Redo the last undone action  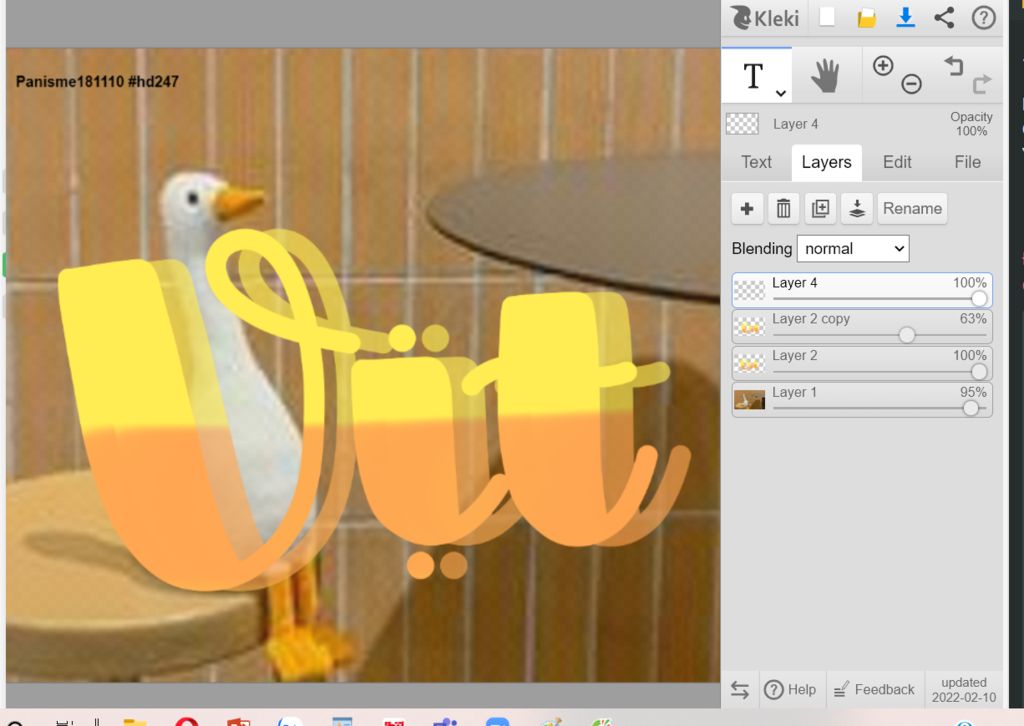(982, 84)
